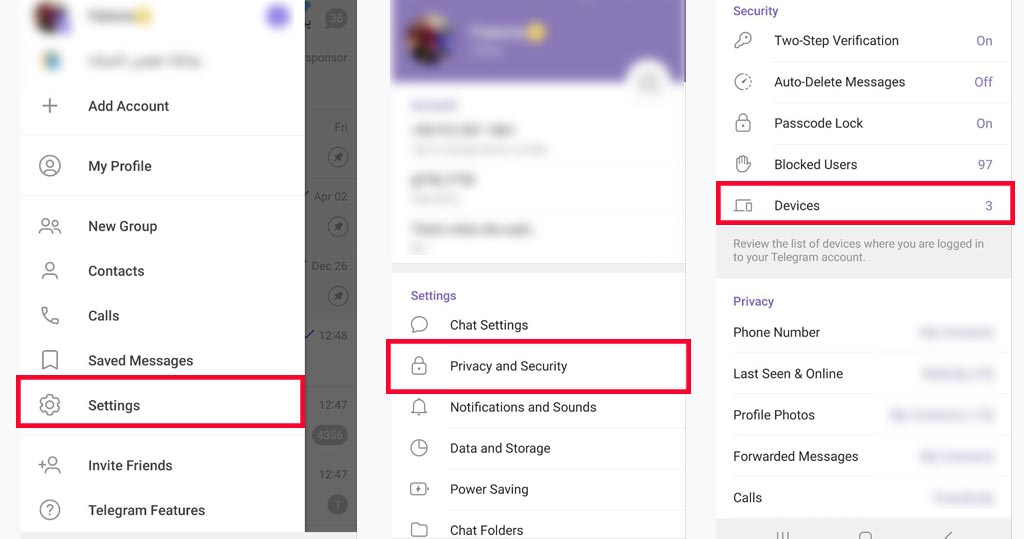The width and height of the screenshot is (1024, 539).
Task: Click the Chat Settings speech bubble icon
Action: tap(419, 325)
